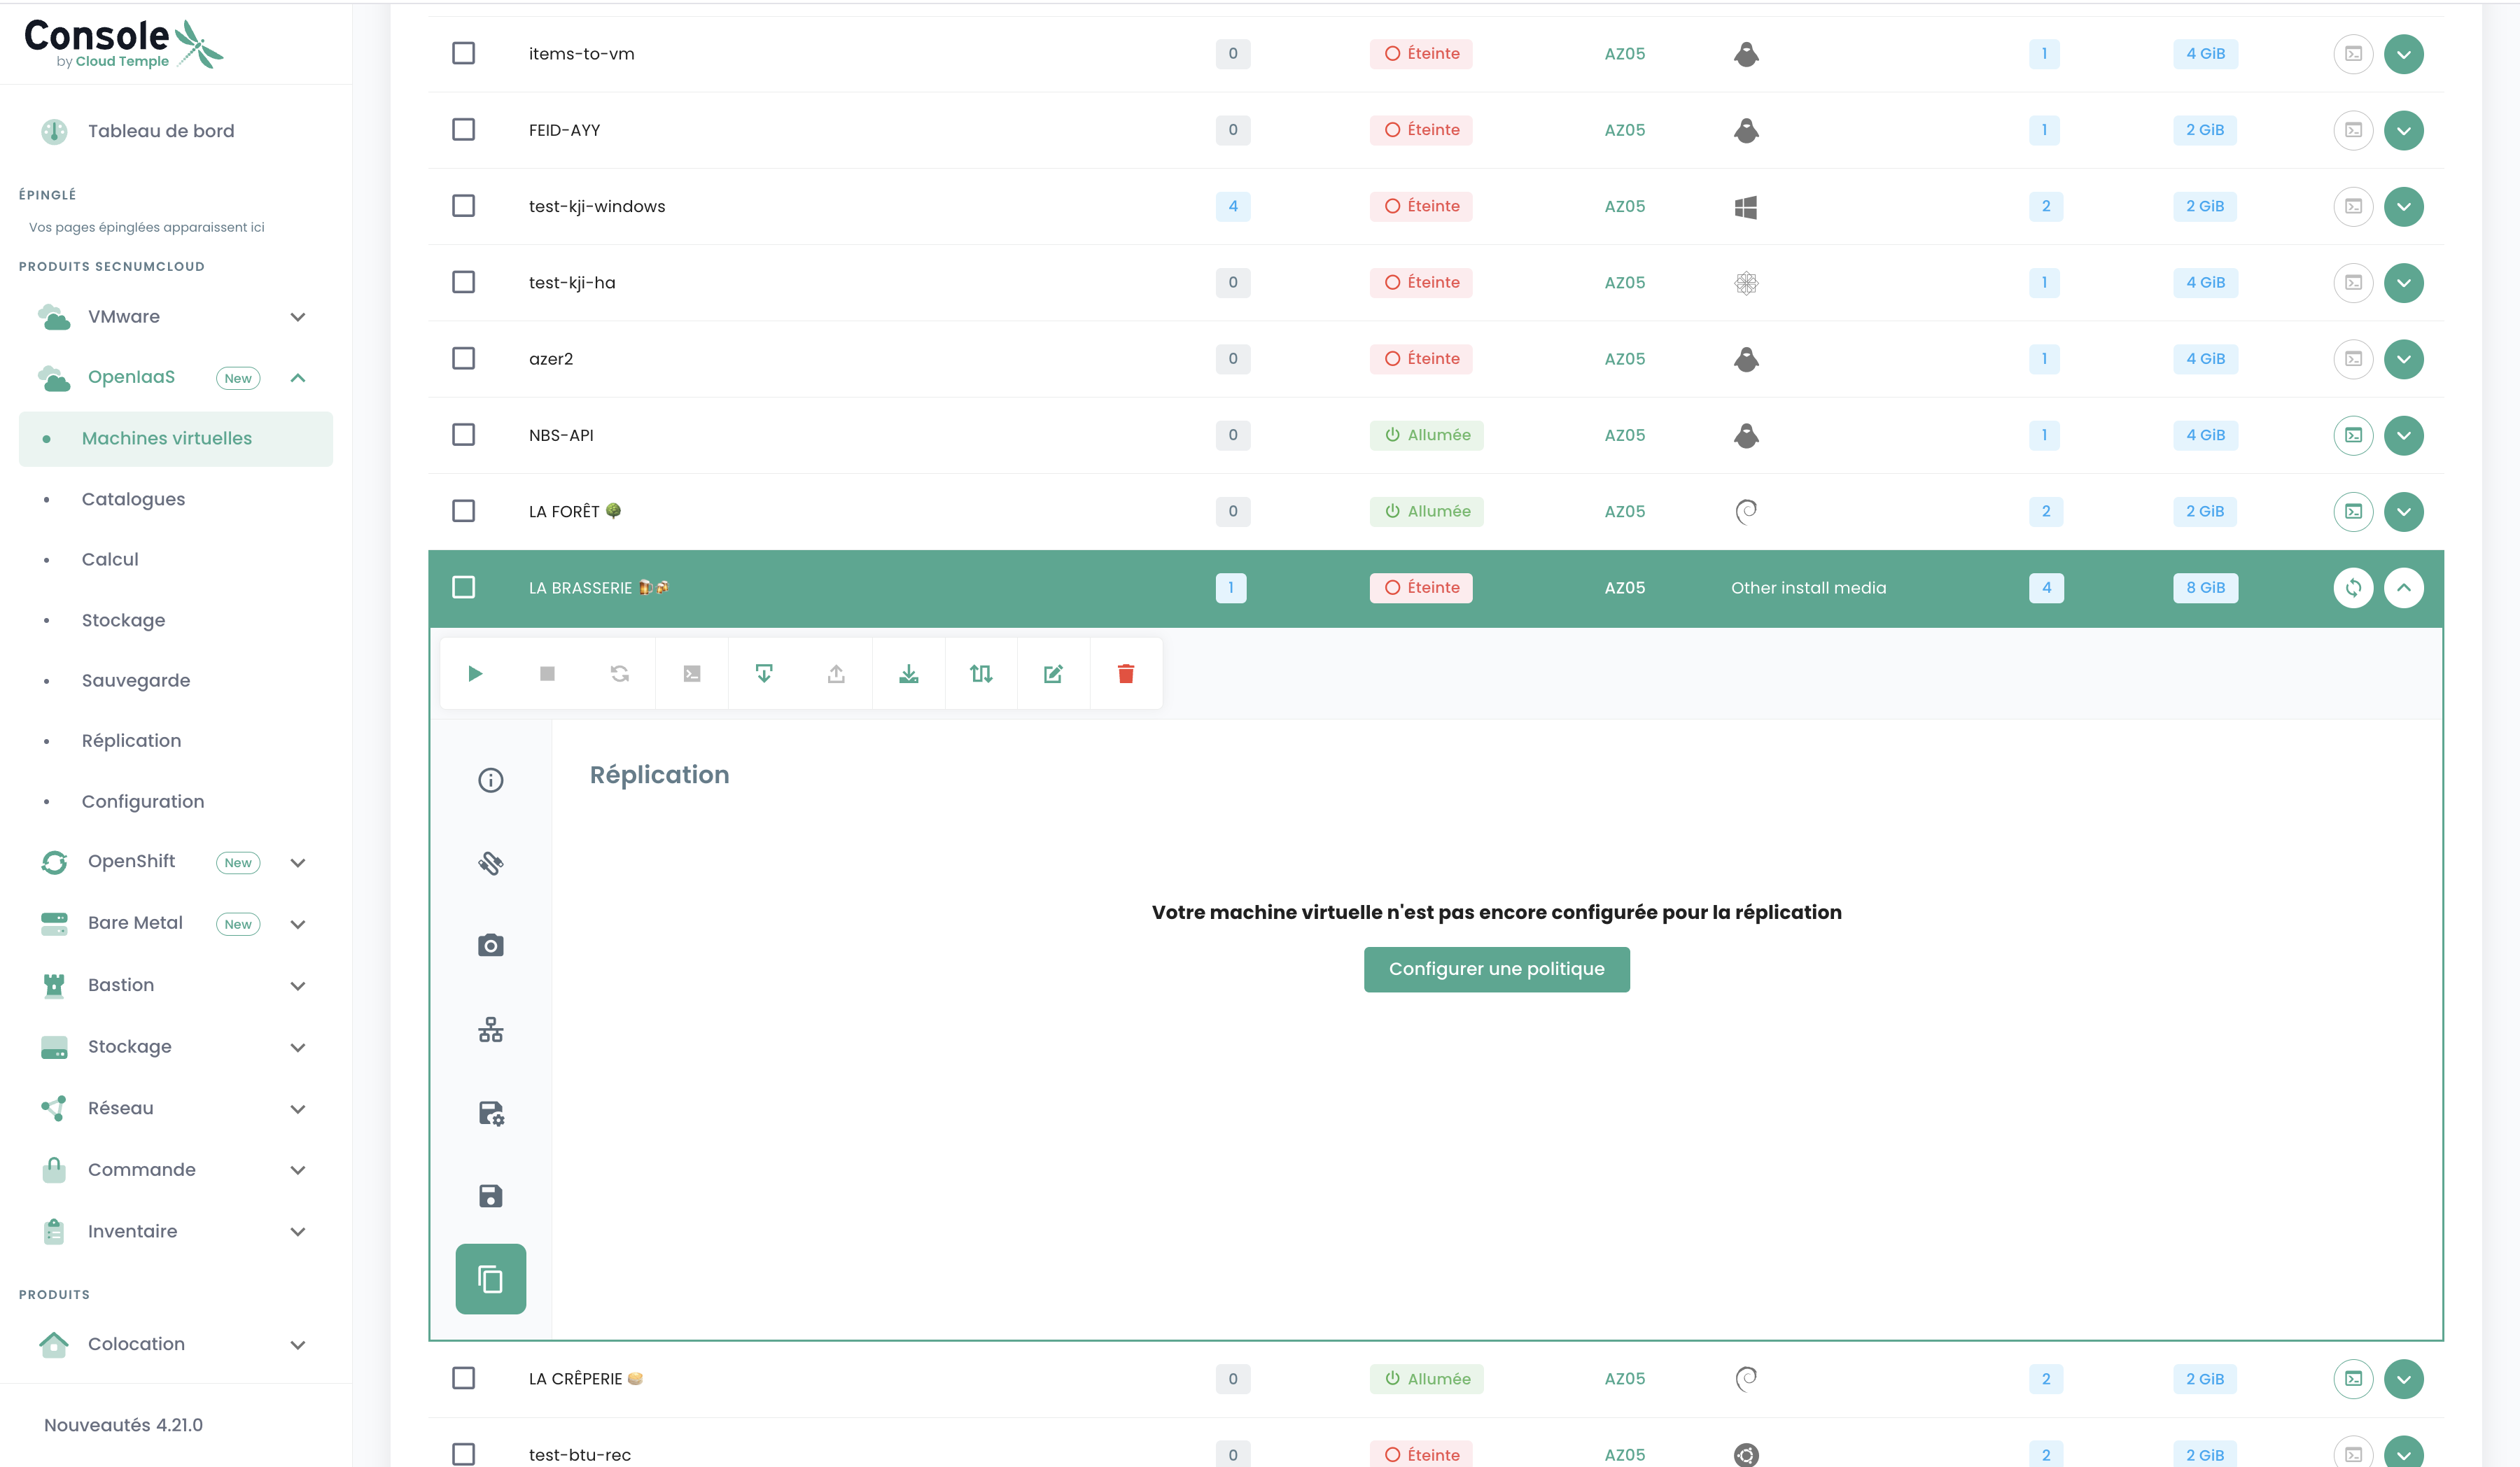Open the snapshots camera tab icon

pyautogui.click(x=490, y=945)
